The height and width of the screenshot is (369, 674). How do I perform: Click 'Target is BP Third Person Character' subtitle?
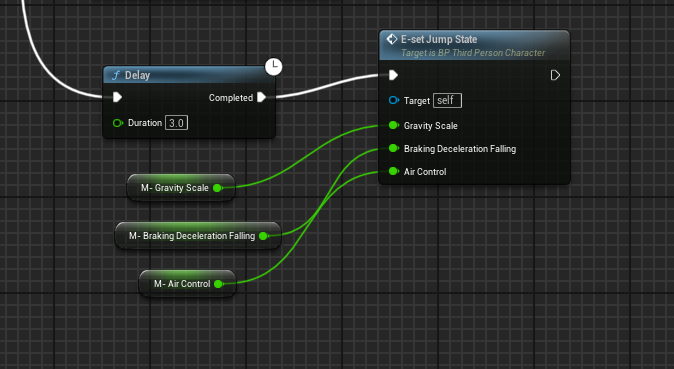coord(473,53)
